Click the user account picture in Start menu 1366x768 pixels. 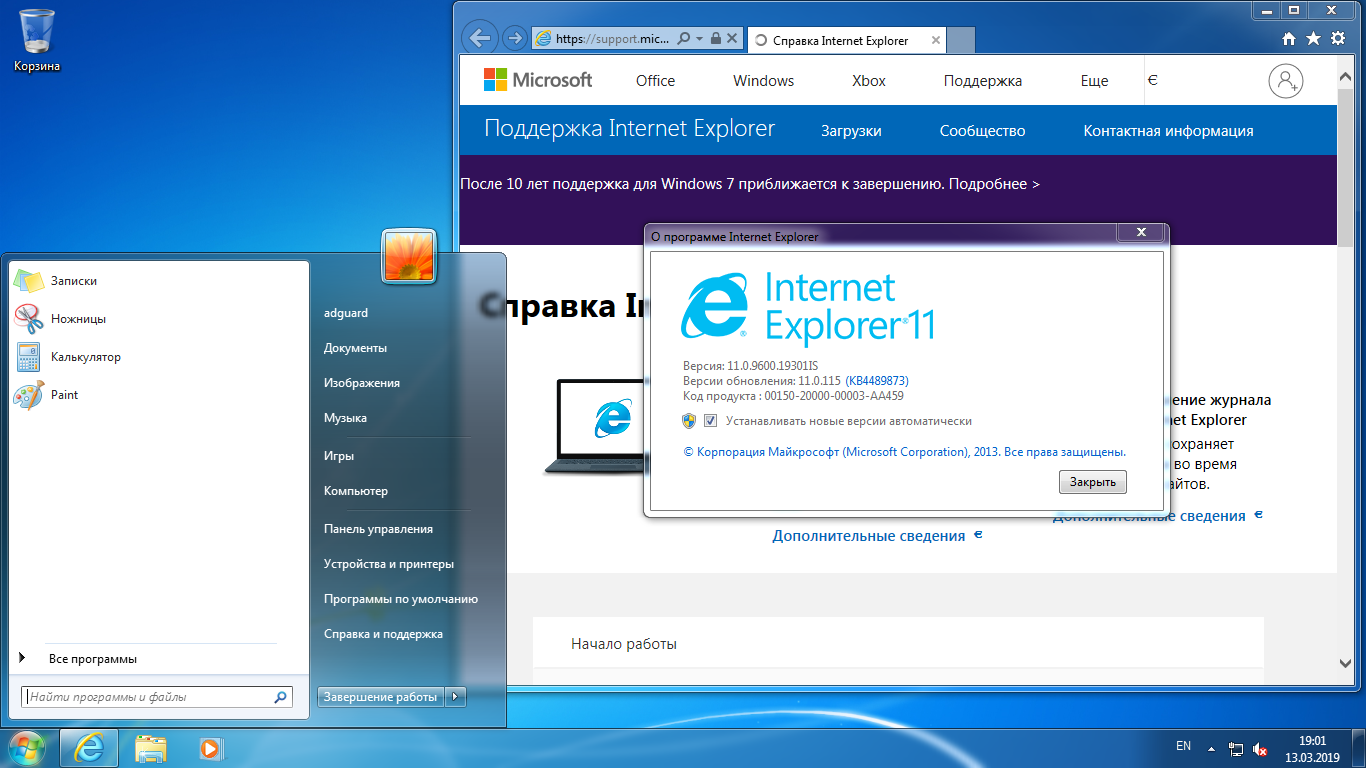[409, 256]
